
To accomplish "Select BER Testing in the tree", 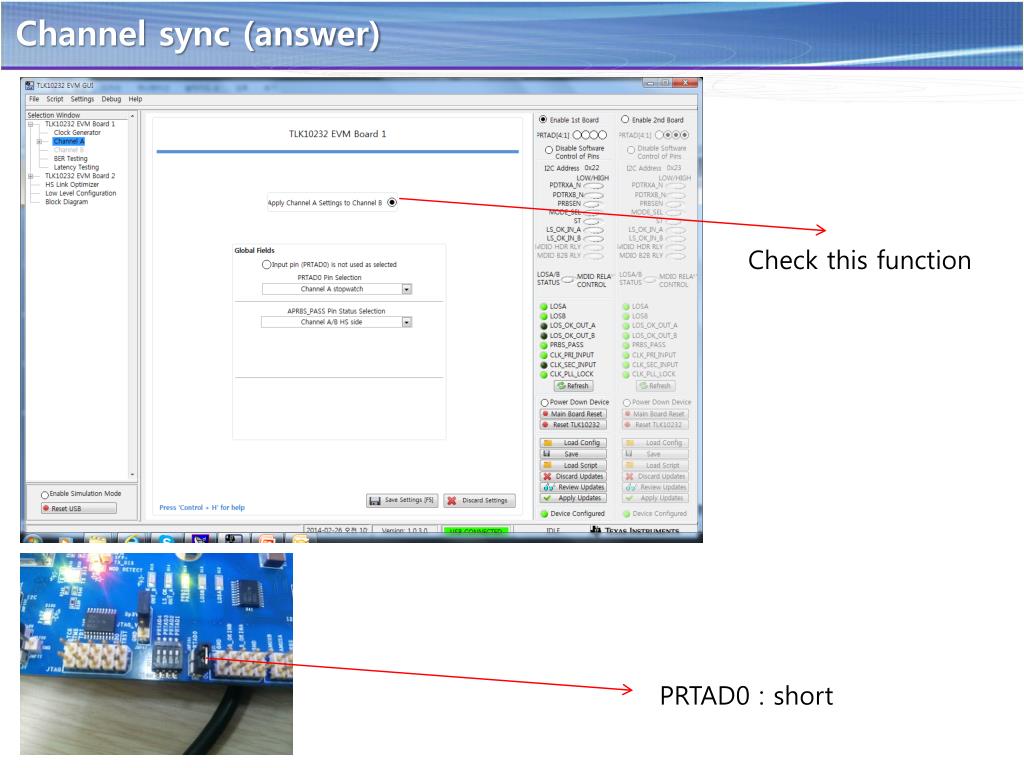I will 71,159.
